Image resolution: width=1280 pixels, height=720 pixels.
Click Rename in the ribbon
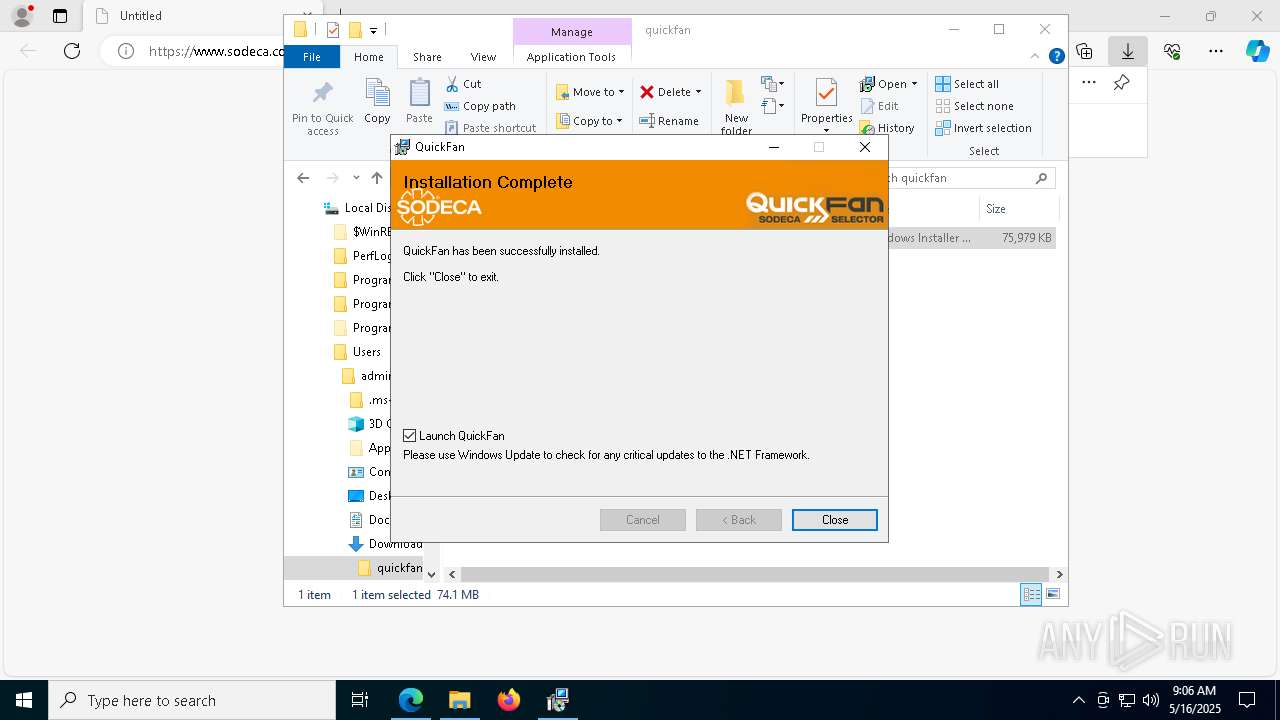pos(669,121)
